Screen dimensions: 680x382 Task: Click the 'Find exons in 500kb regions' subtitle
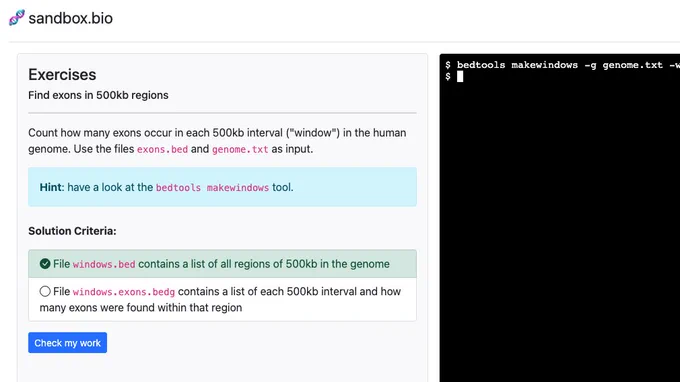(x=98, y=95)
